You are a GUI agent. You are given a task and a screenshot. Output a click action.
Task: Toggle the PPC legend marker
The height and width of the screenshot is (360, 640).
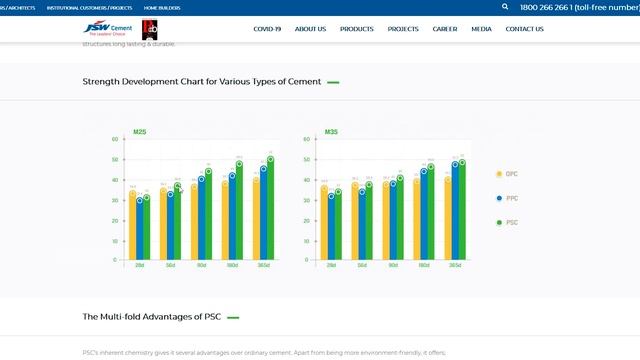pyautogui.click(x=499, y=198)
